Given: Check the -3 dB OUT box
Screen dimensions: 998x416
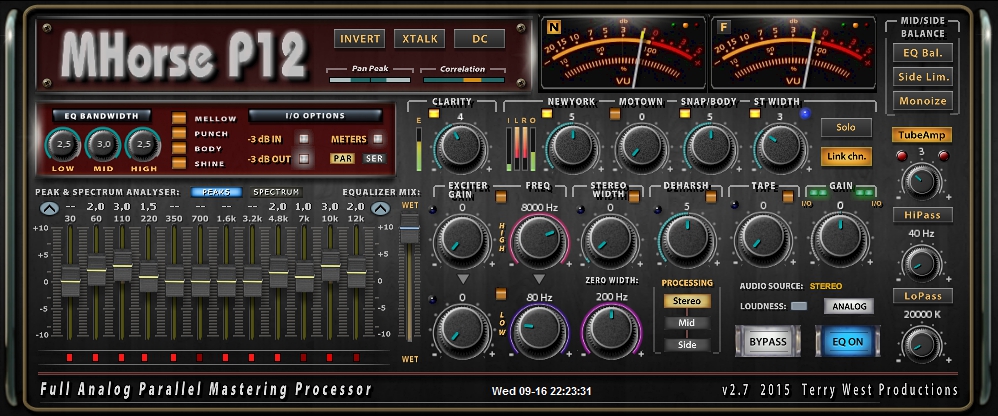Looking at the screenshot, I should click(304, 158).
